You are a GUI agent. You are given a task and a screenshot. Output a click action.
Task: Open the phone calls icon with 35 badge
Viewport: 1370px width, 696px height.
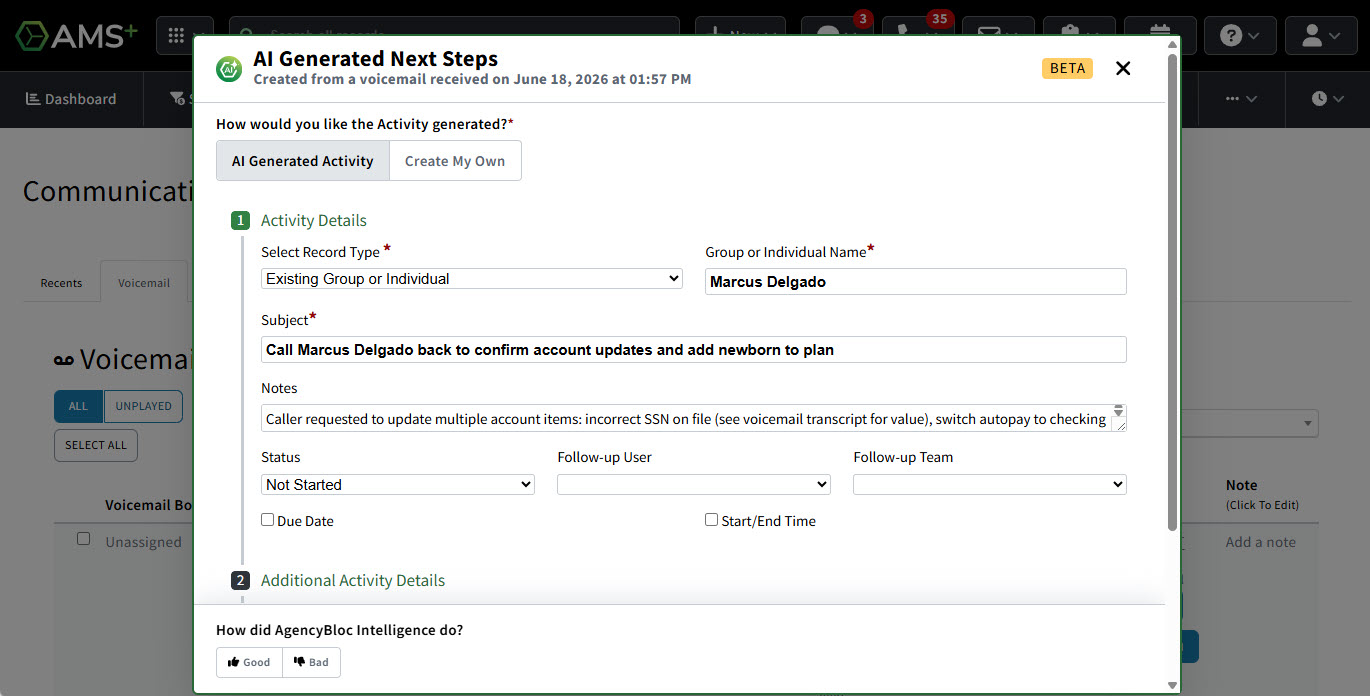(918, 36)
